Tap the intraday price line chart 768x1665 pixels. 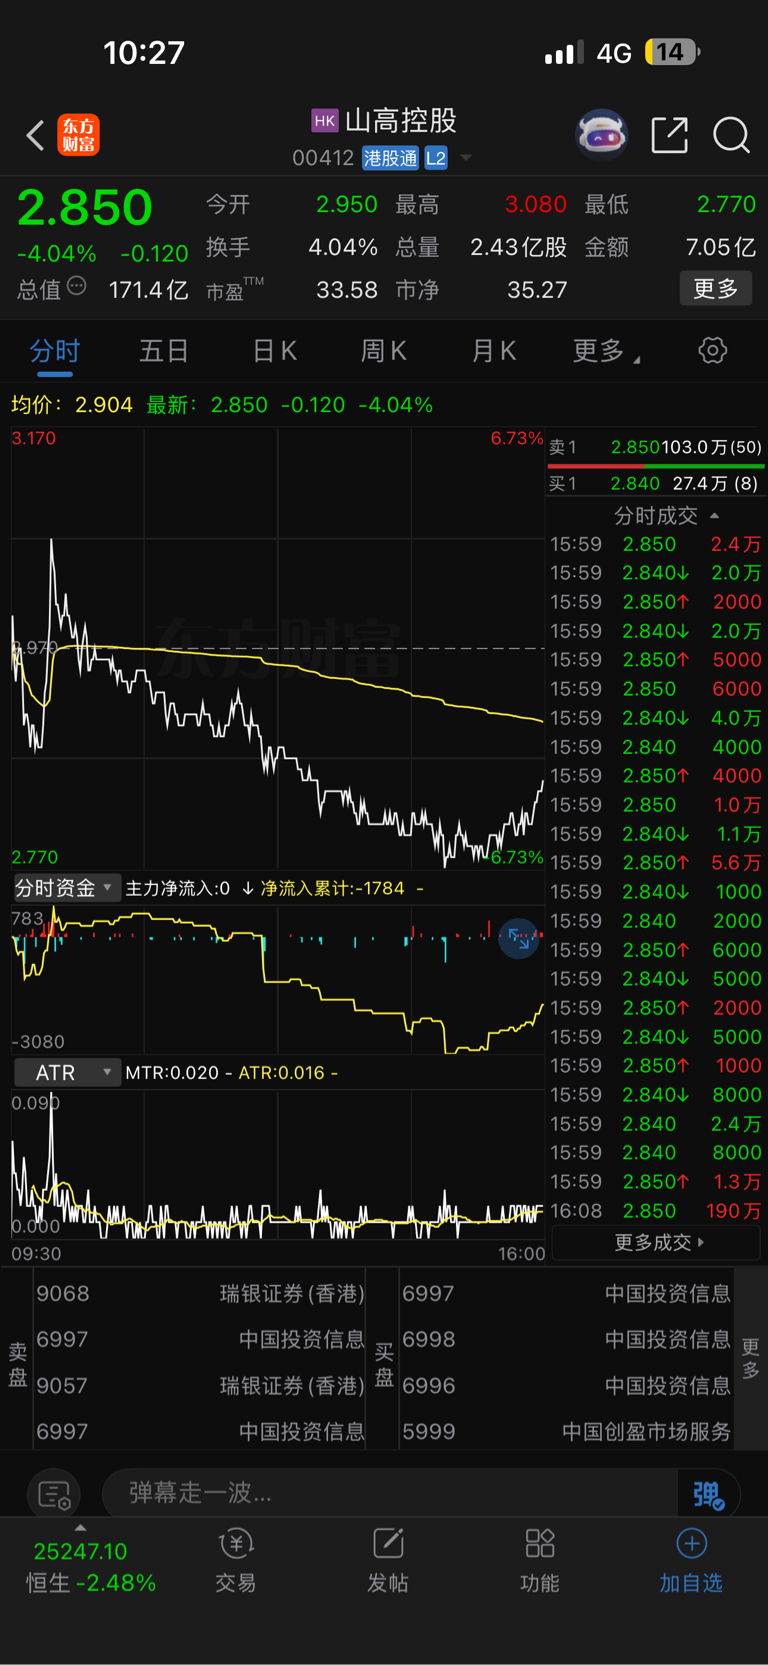click(x=278, y=648)
